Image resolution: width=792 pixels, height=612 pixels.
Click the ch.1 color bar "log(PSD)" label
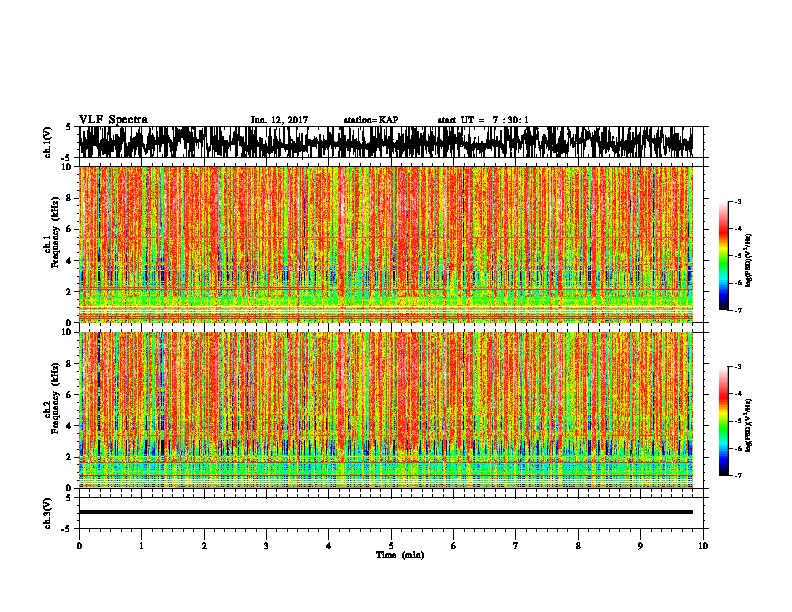[x=749, y=260]
